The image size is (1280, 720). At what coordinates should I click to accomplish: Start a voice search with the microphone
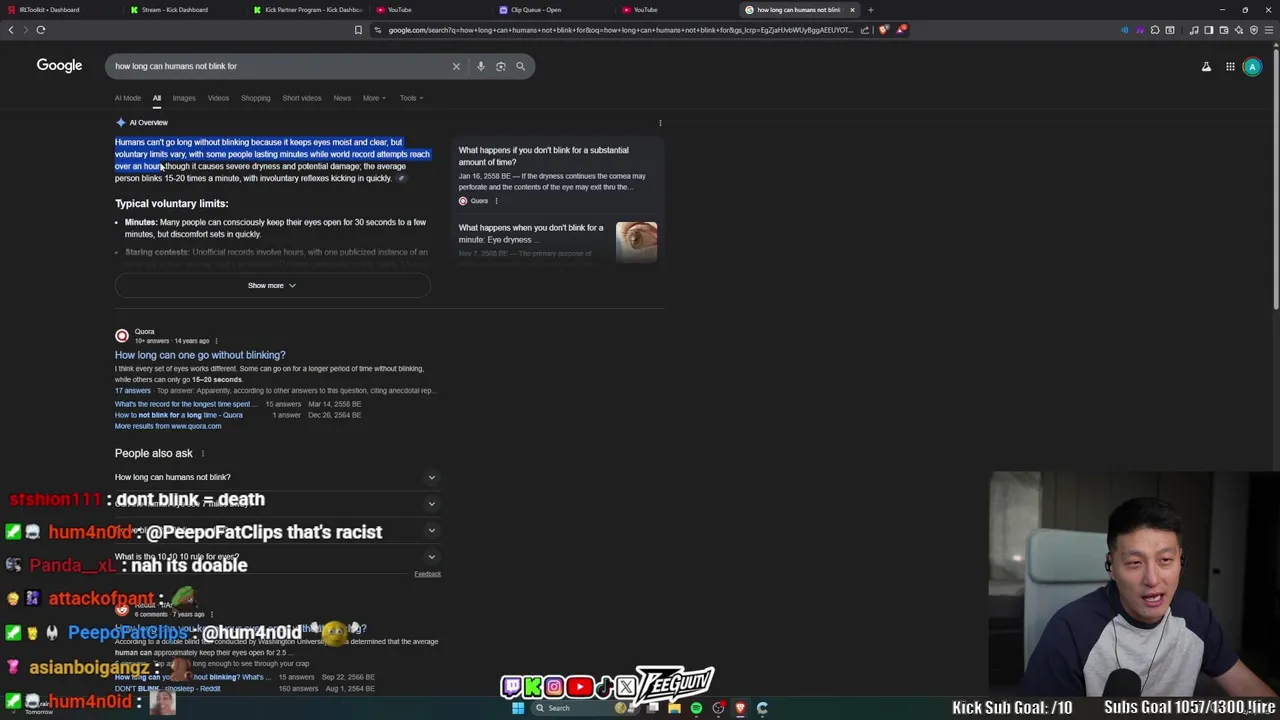pyautogui.click(x=481, y=66)
